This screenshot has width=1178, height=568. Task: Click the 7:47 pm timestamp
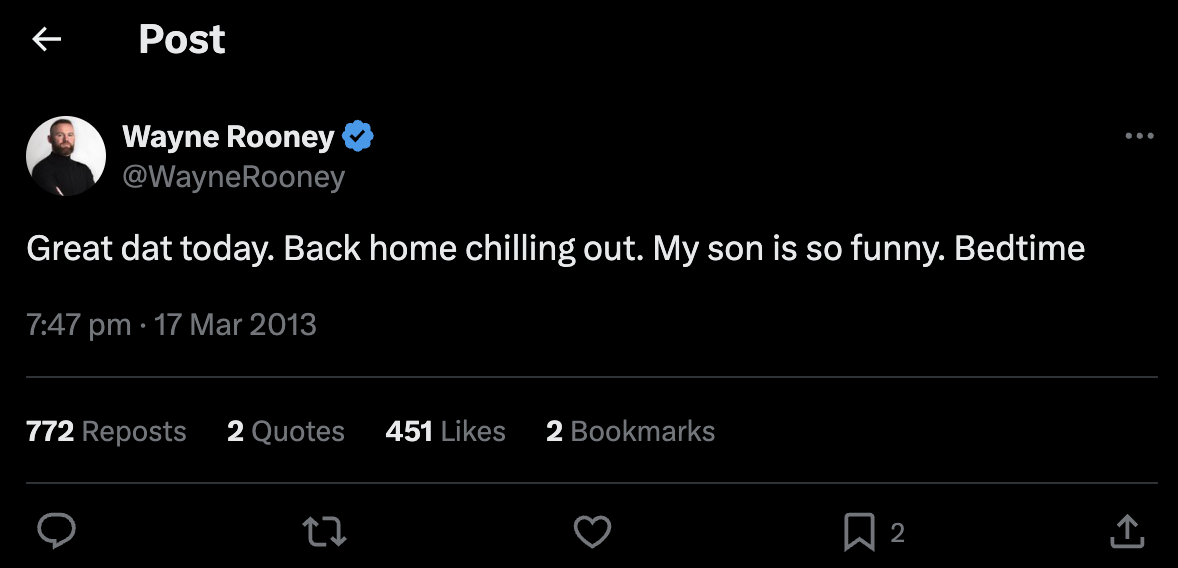pyautogui.click(x=79, y=325)
